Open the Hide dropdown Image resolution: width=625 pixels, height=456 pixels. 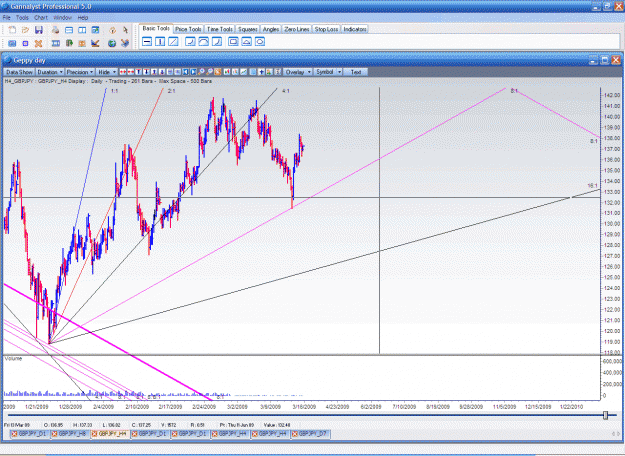coord(107,72)
